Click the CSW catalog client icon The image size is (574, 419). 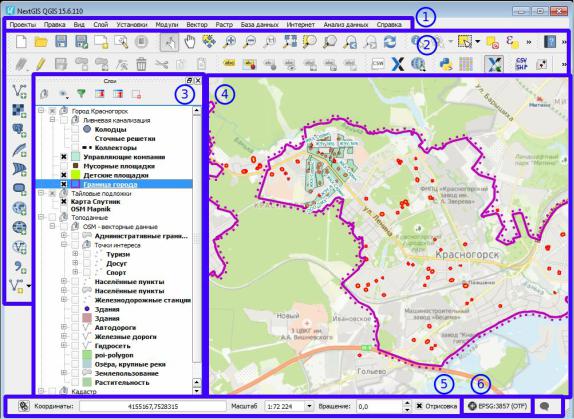[377, 64]
